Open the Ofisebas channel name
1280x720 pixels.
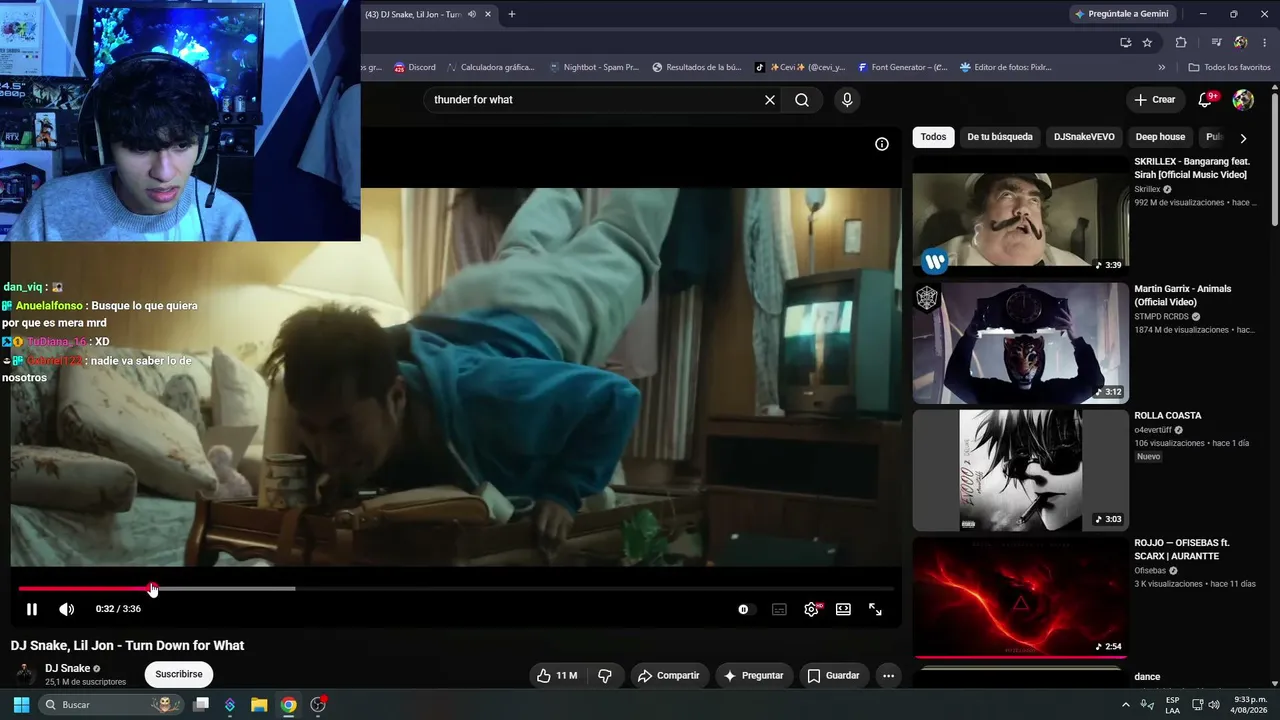pyautogui.click(x=1150, y=571)
